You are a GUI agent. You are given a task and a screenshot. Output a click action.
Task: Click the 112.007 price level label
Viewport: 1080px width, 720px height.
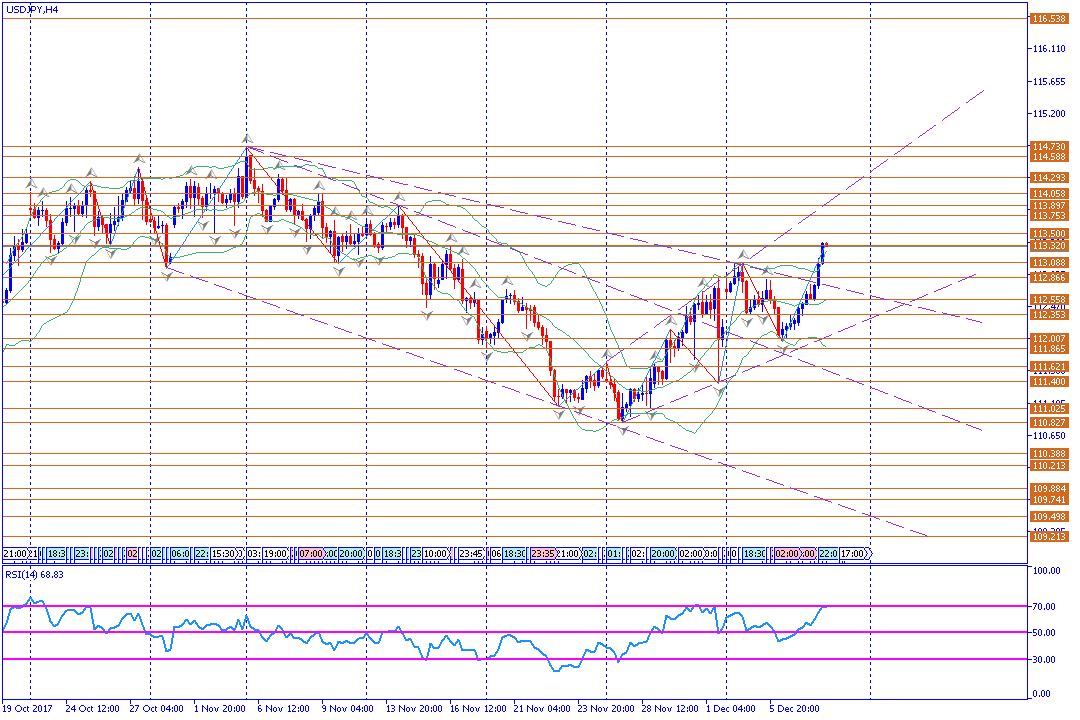(x=1048, y=339)
